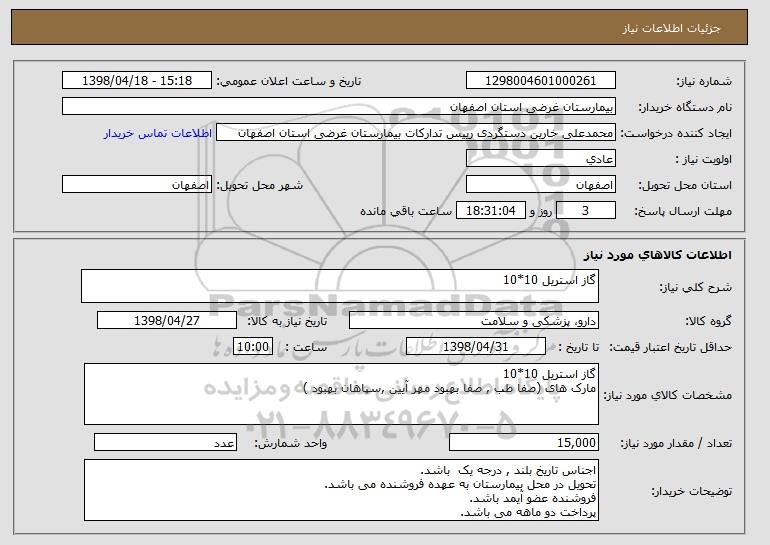Click the label مهلت ارسال پاسخ

[683, 212]
